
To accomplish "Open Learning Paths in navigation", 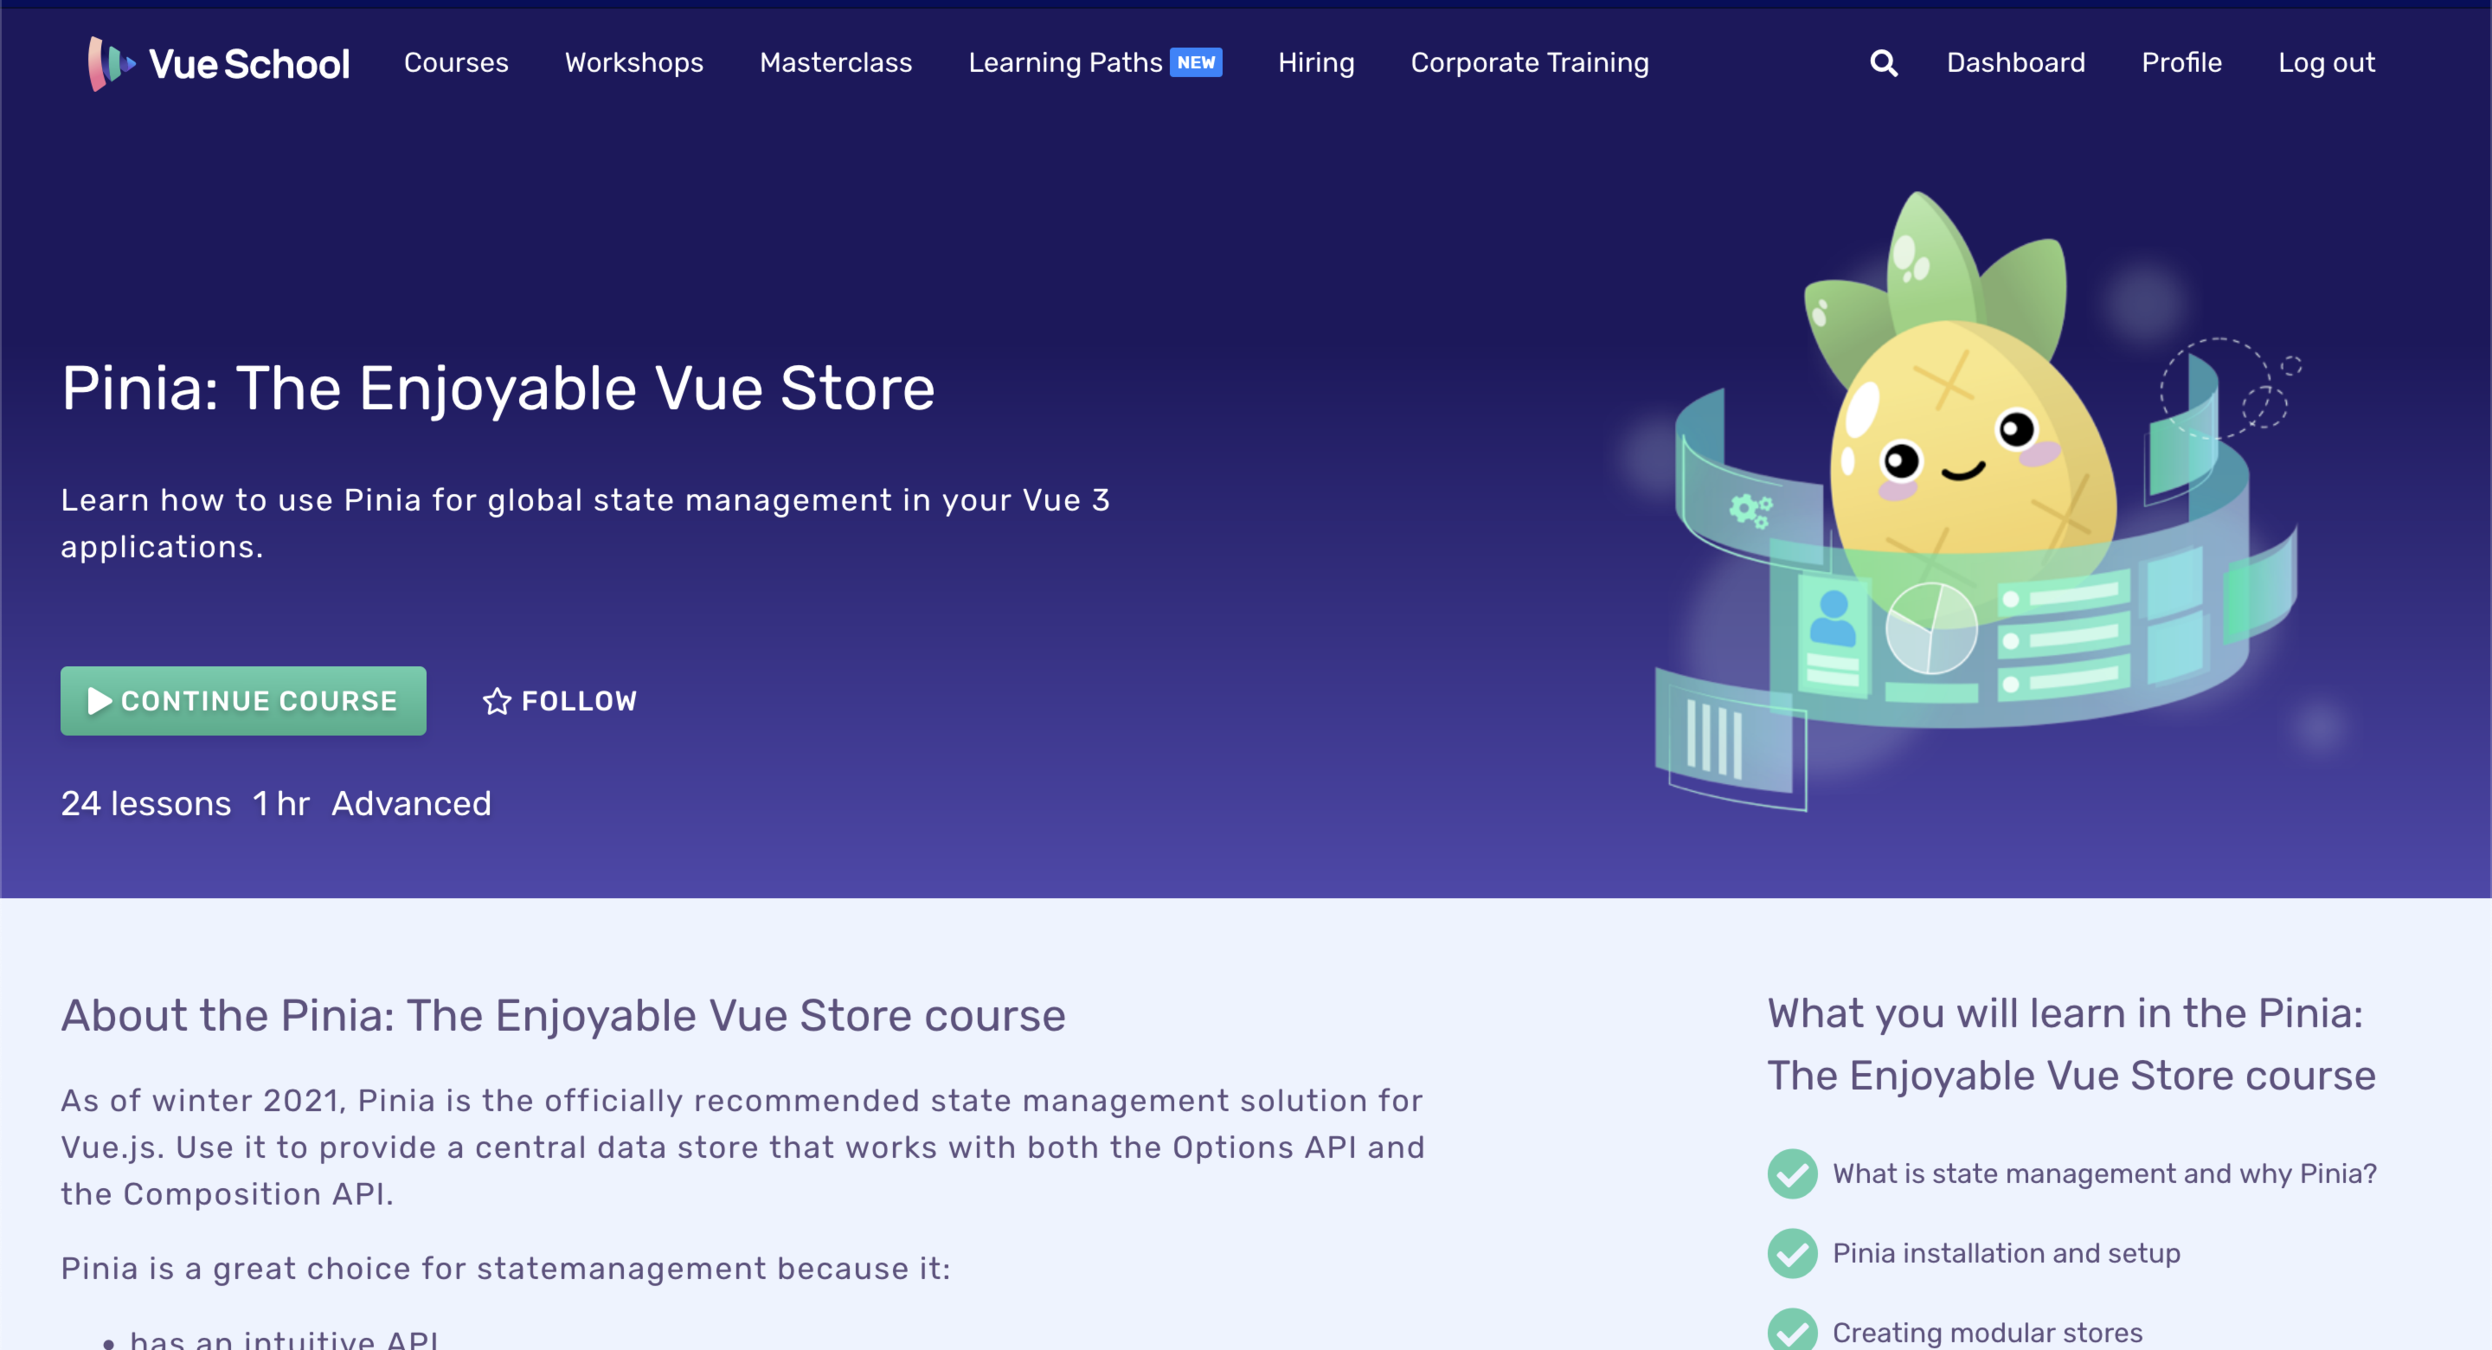I will pyautogui.click(x=1064, y=63).
